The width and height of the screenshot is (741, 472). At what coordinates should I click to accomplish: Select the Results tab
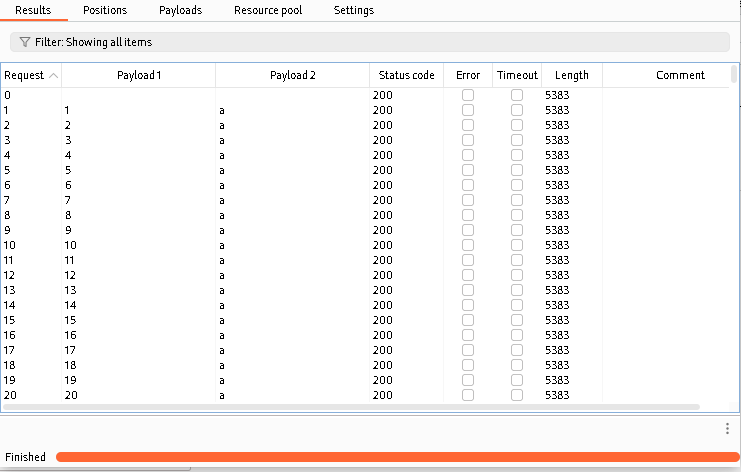click(33, 10)
